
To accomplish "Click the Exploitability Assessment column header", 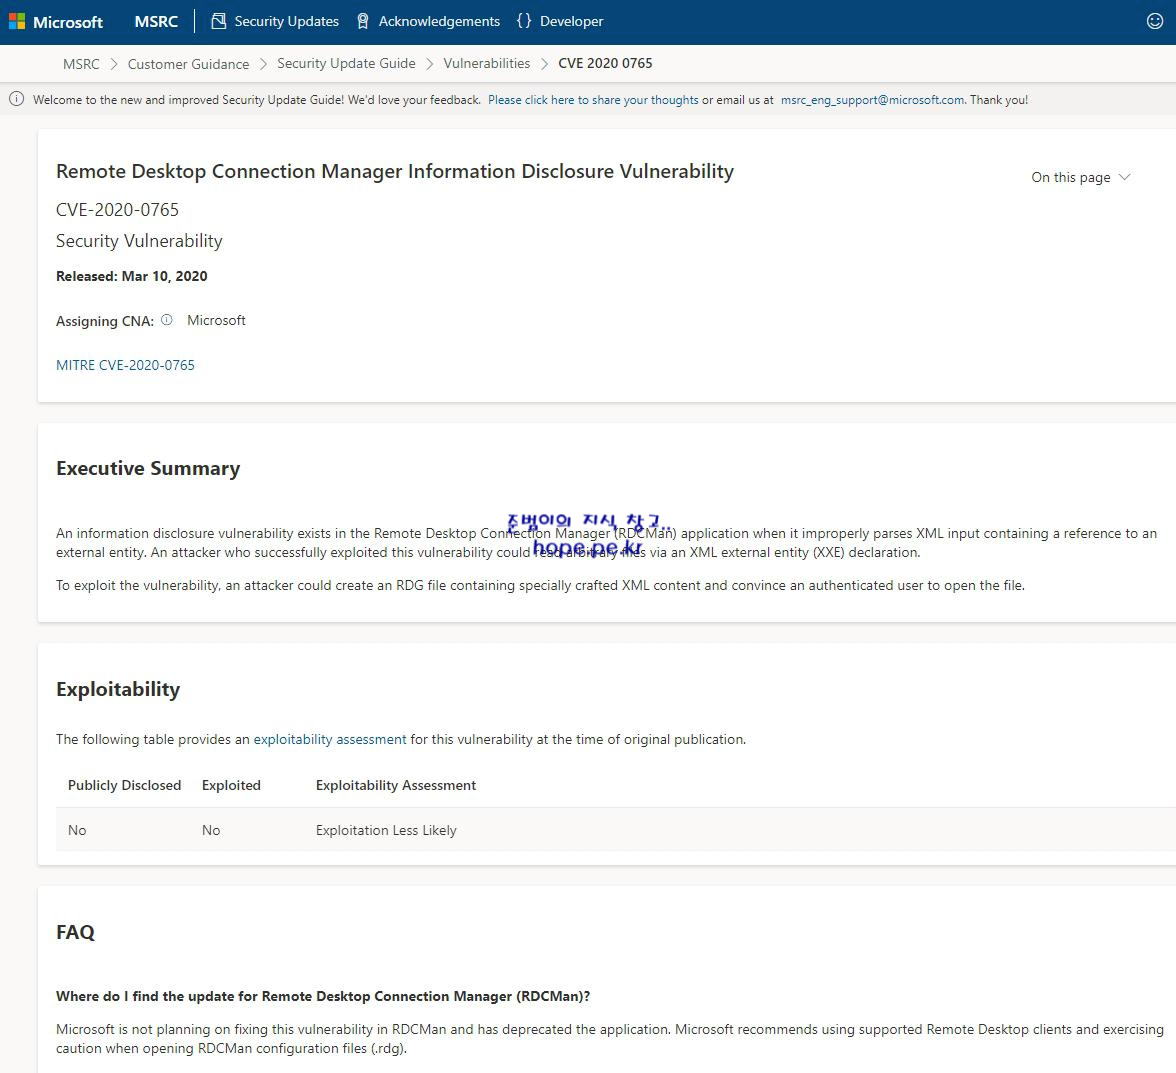I will click(396, 785).
